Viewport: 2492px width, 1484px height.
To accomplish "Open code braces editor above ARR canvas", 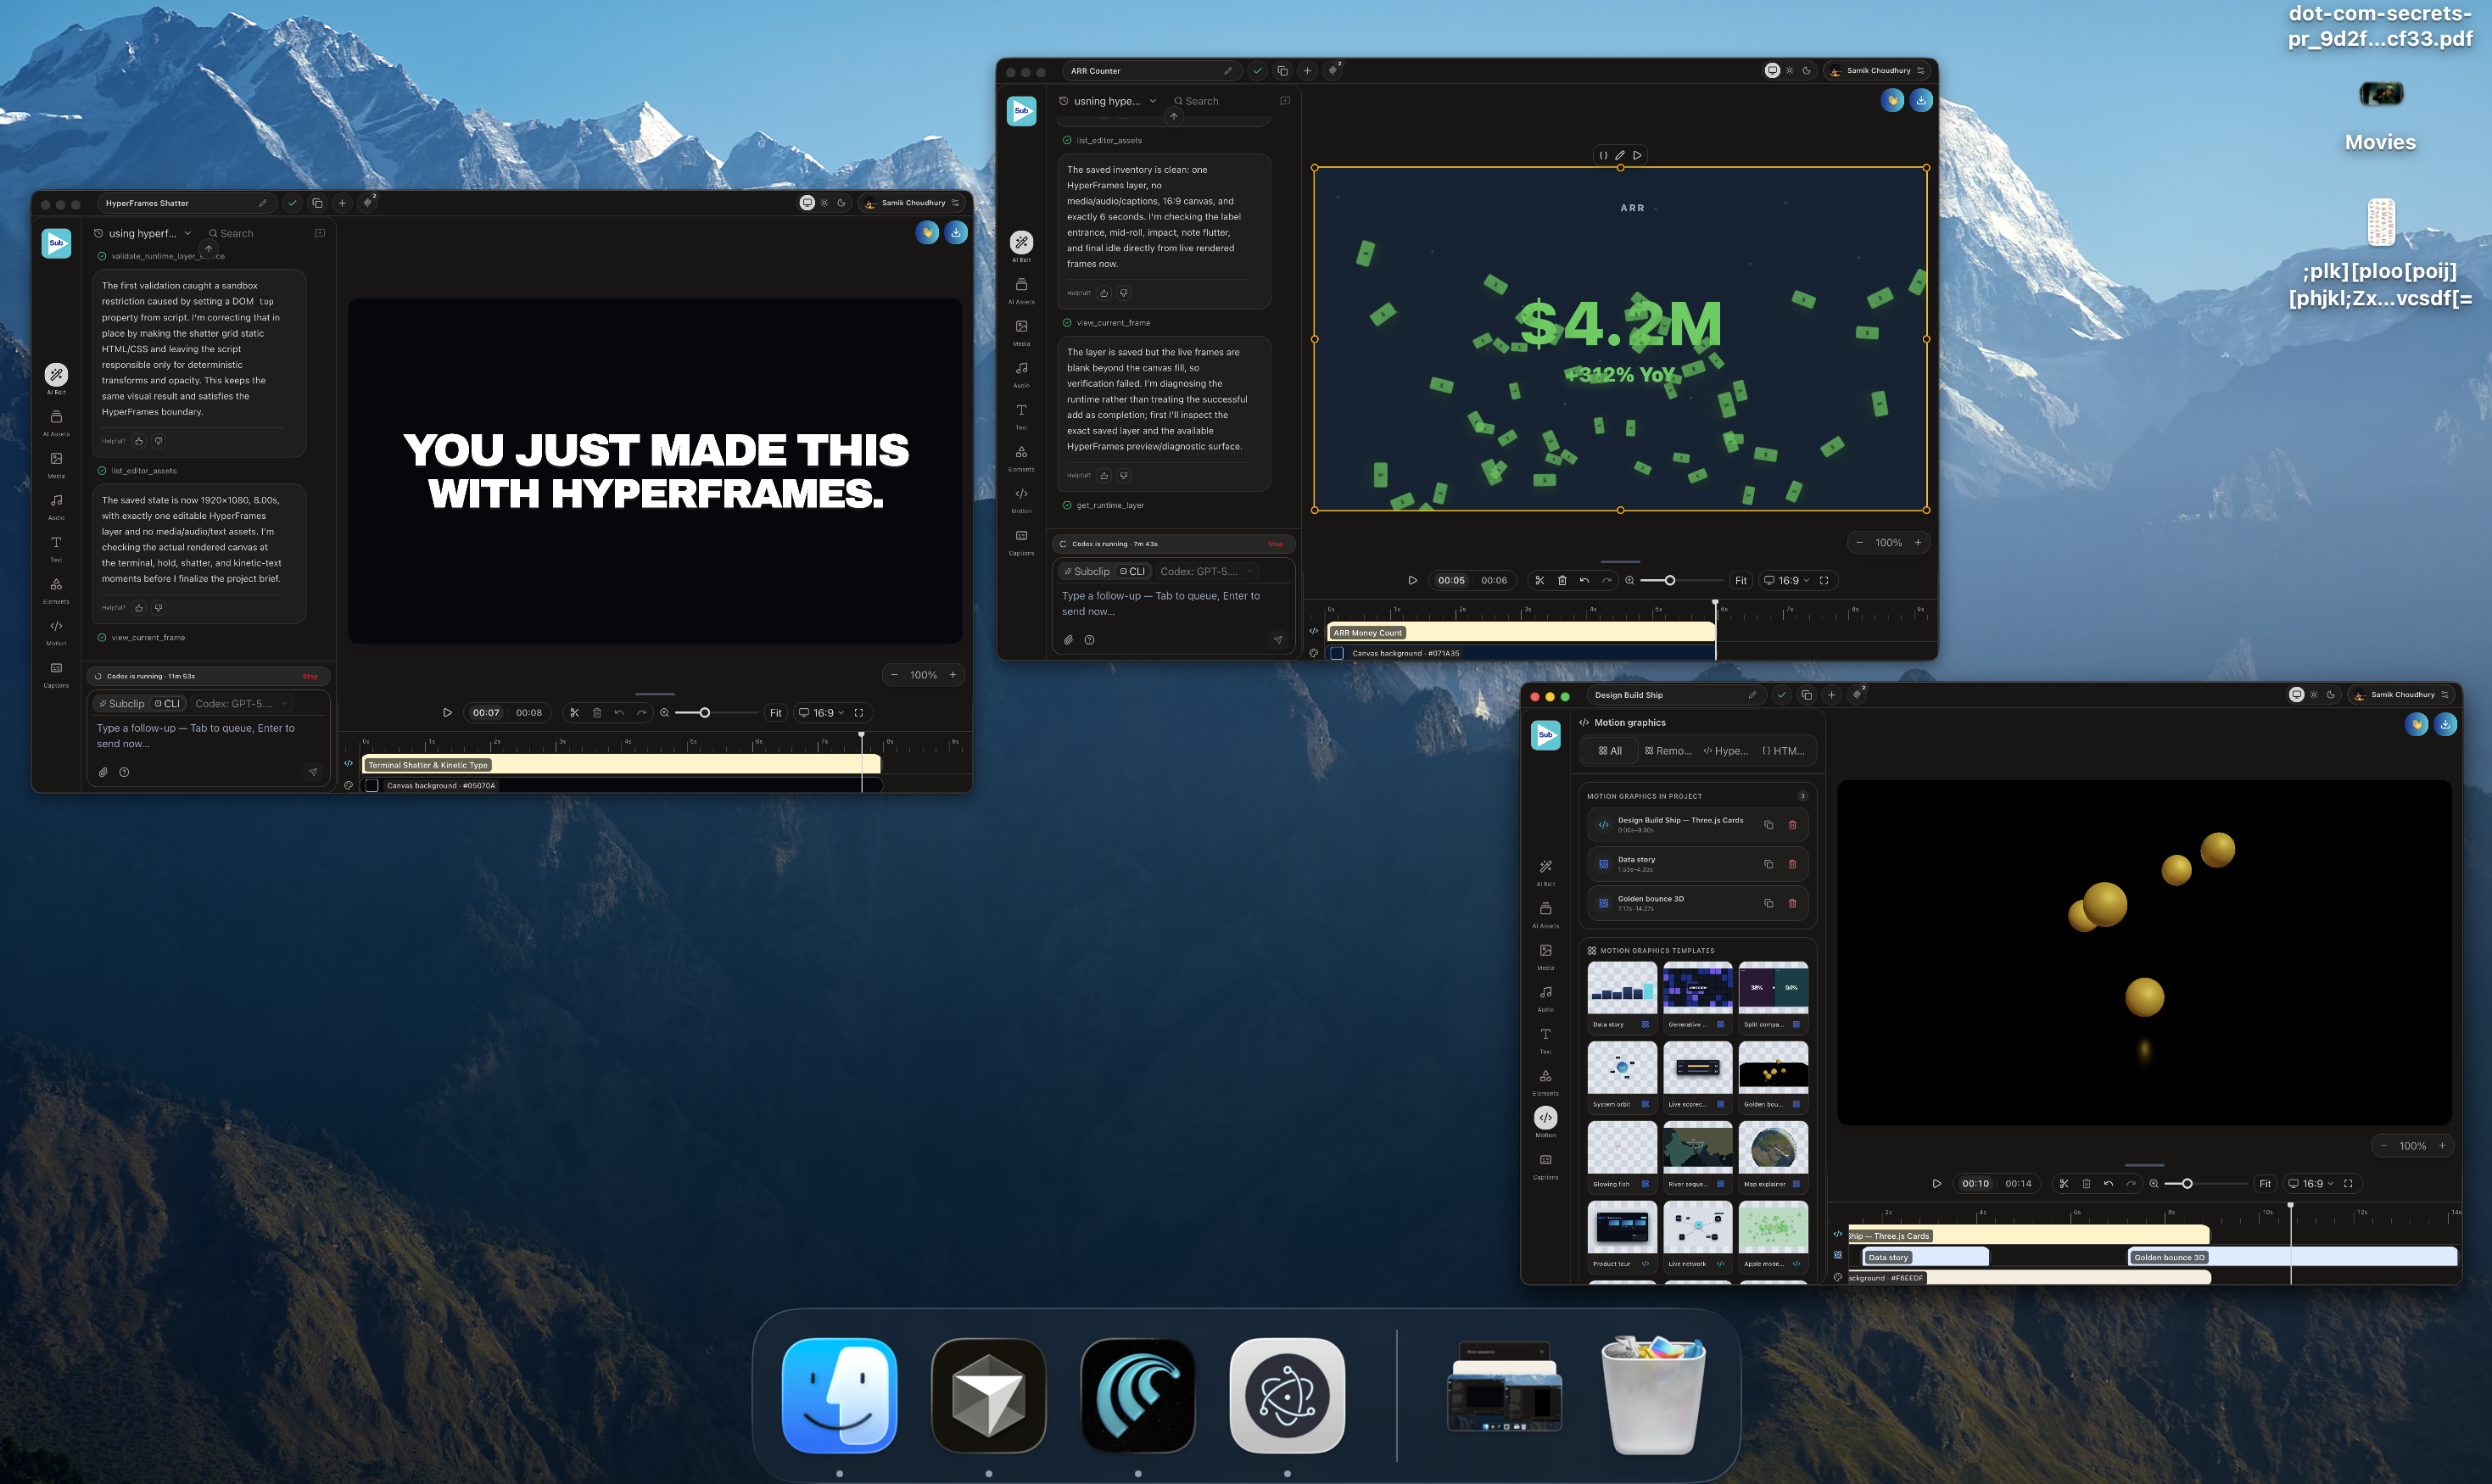I will 1603,155.
